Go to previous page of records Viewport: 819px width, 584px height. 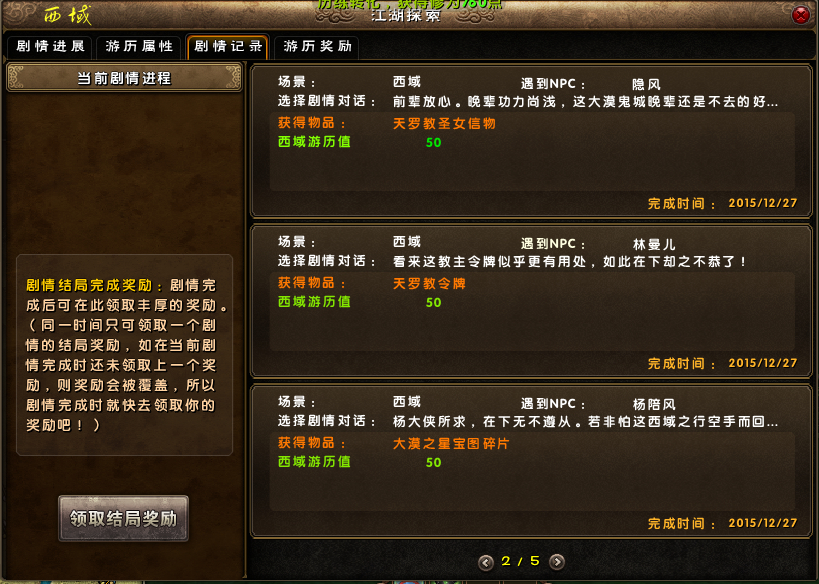tap(486, 562)
